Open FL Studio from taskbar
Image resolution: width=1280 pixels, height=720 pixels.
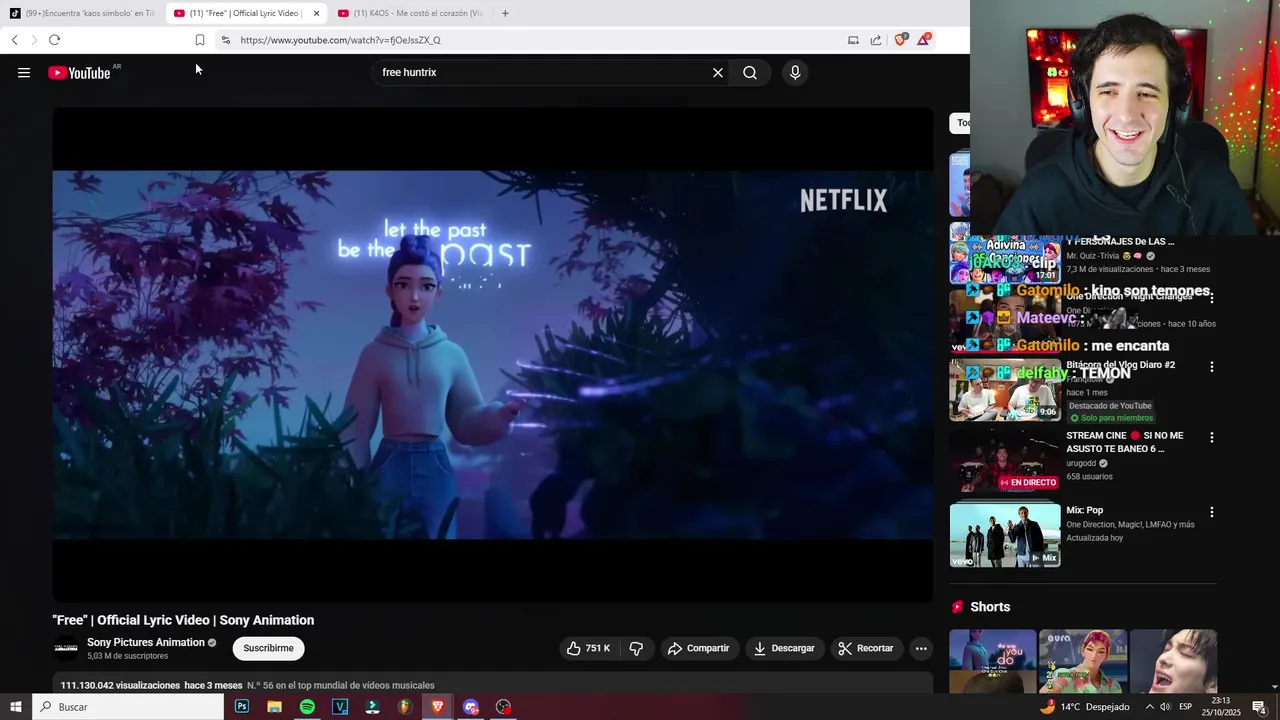coord(404,707)
